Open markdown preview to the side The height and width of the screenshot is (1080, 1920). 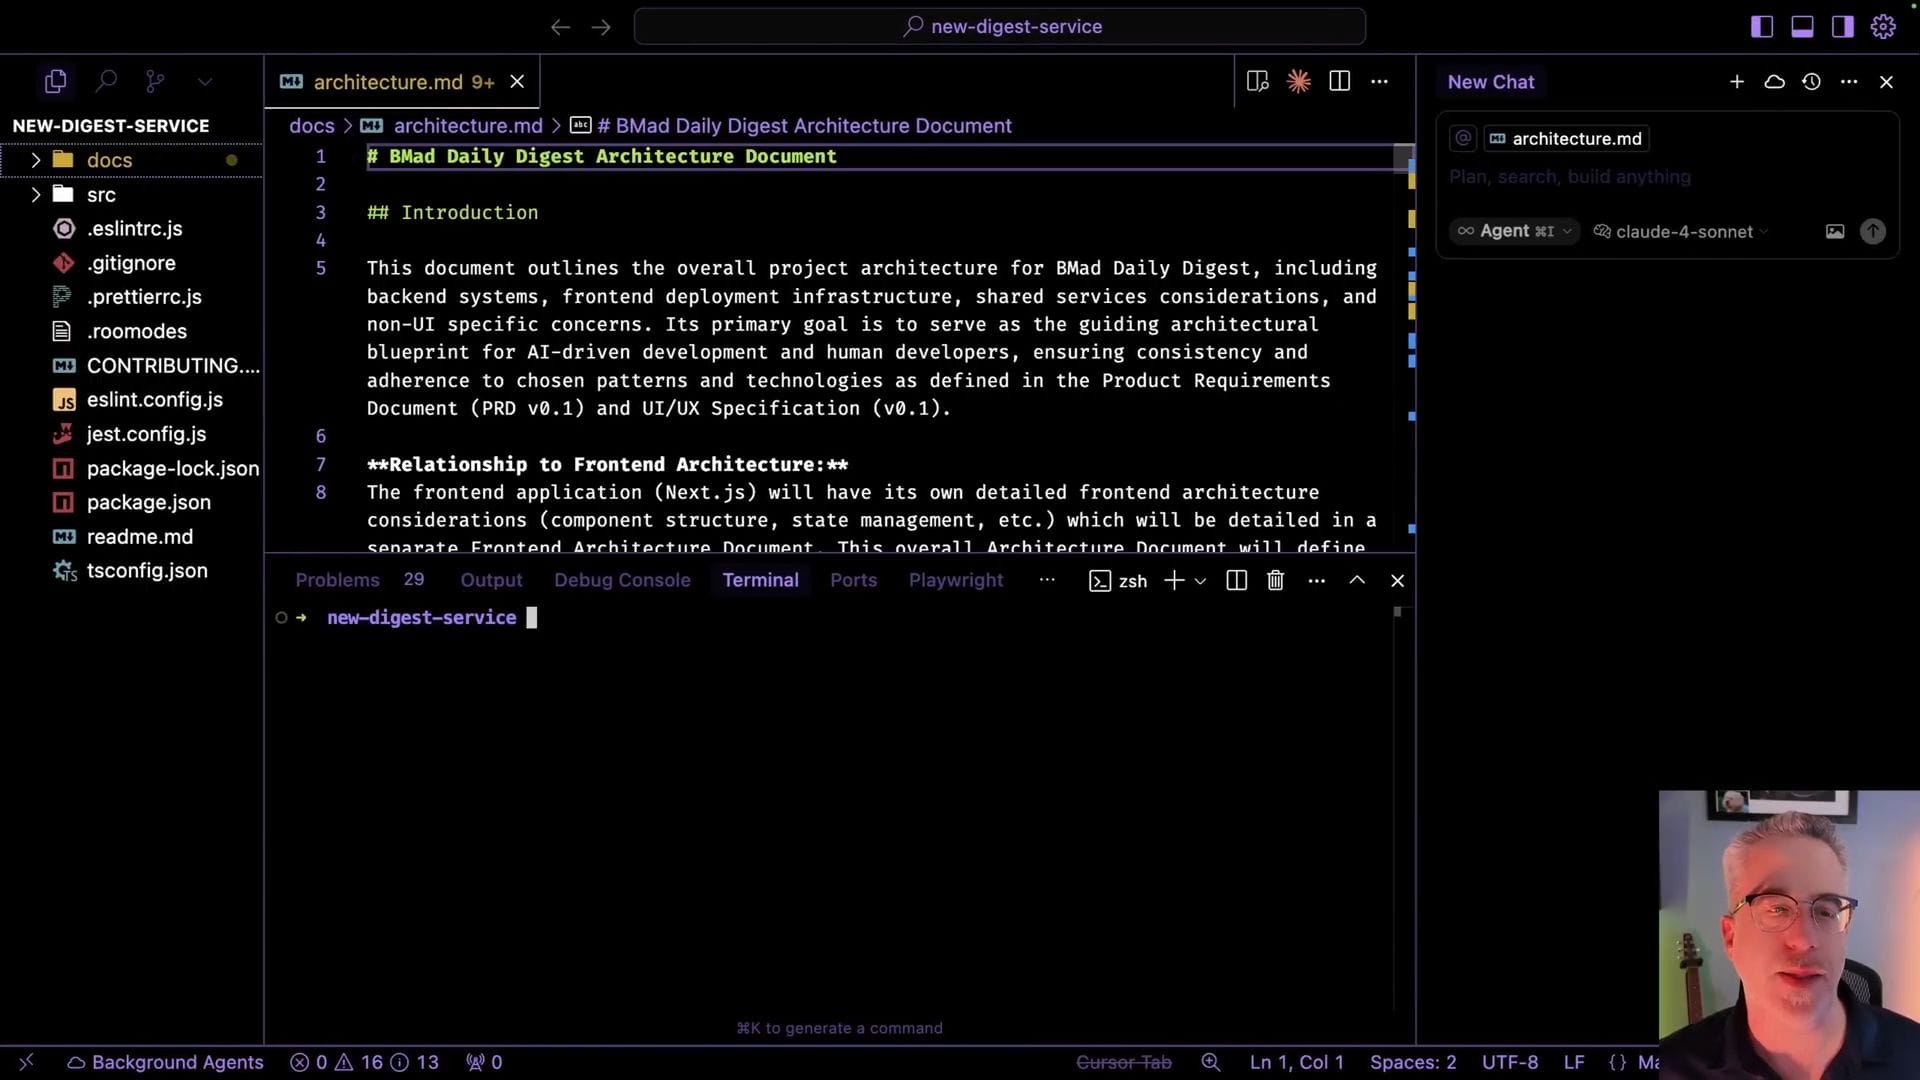[x=1258, y=81]
